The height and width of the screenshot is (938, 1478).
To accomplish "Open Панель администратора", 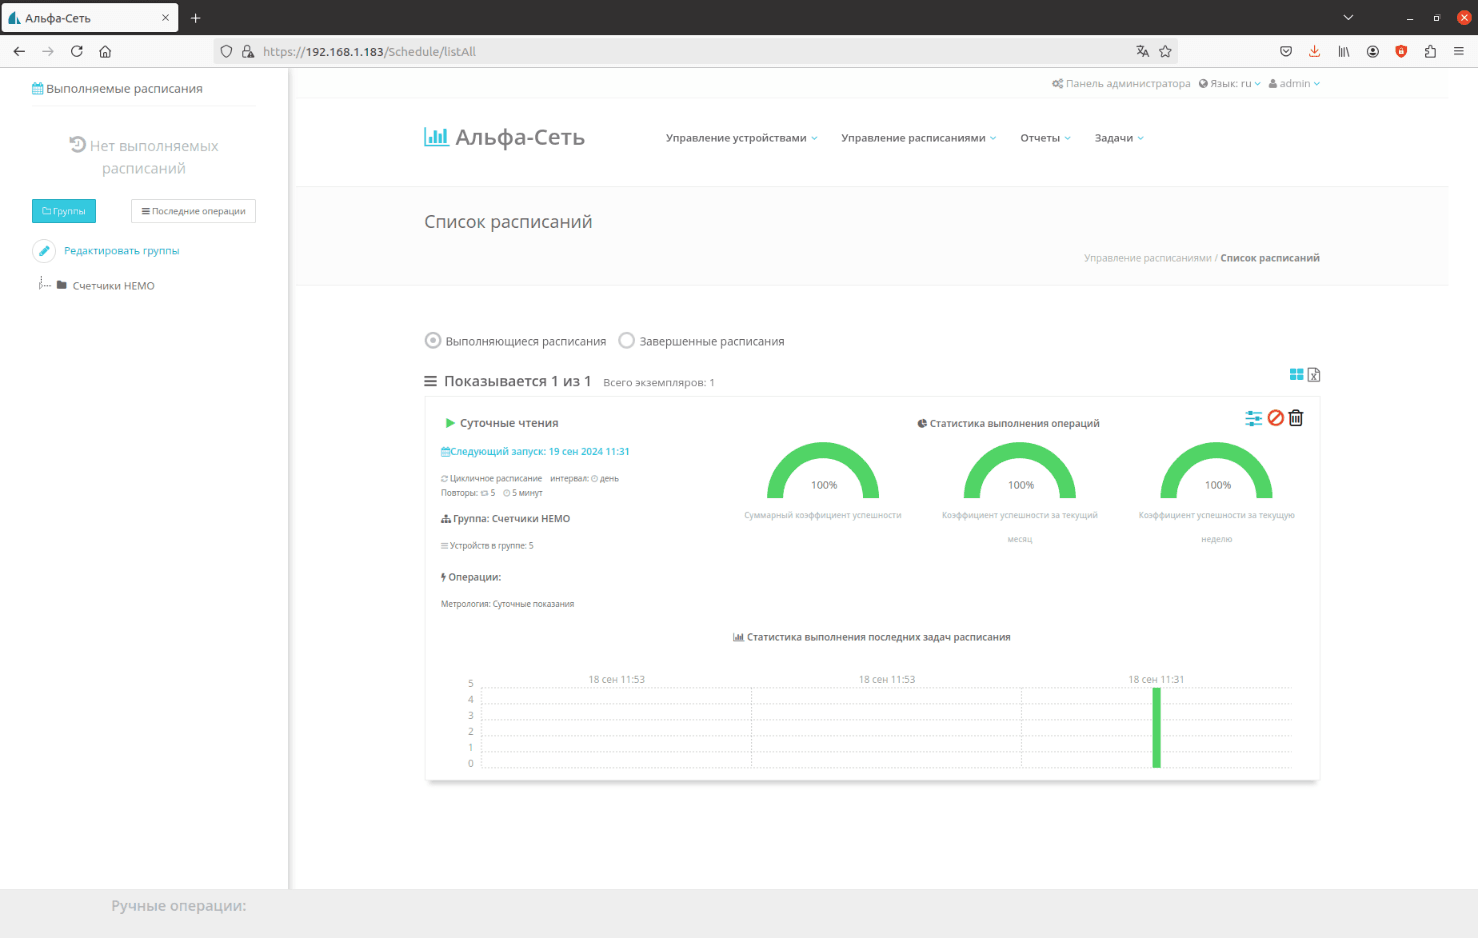I will tap(1121, 84).
